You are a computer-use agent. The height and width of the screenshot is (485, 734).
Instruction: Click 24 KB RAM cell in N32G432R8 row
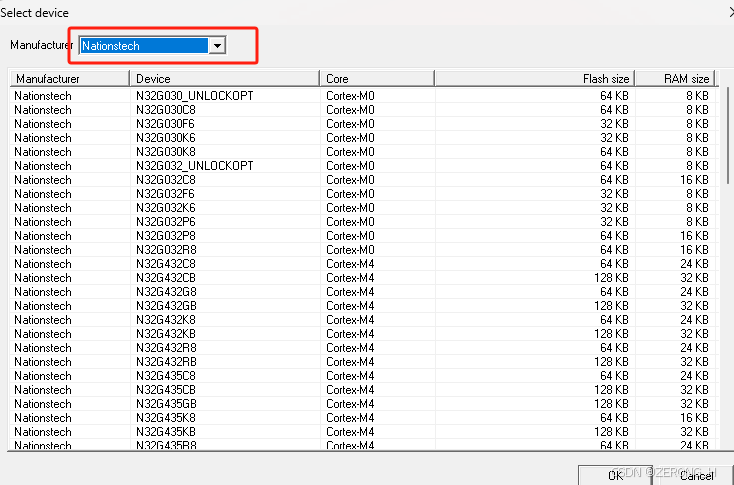click(694, 348)
